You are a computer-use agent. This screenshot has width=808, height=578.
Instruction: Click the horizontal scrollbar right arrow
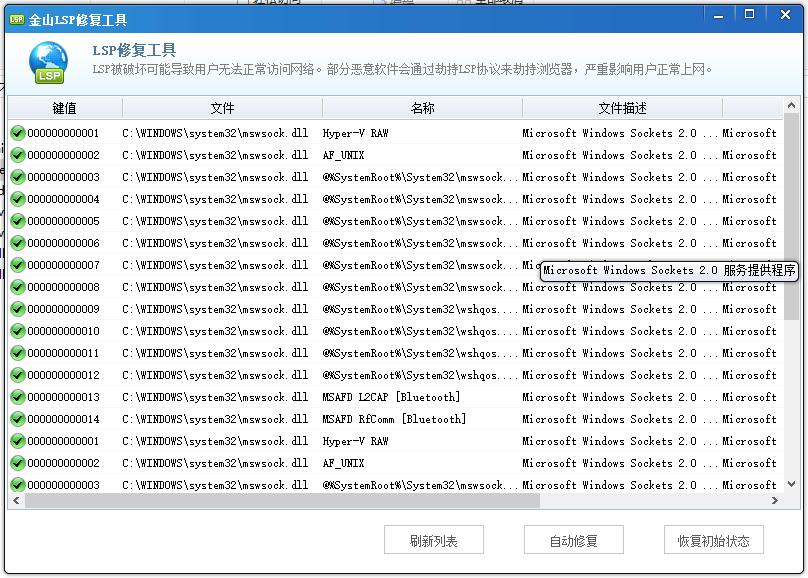click(x=775, y=500)
